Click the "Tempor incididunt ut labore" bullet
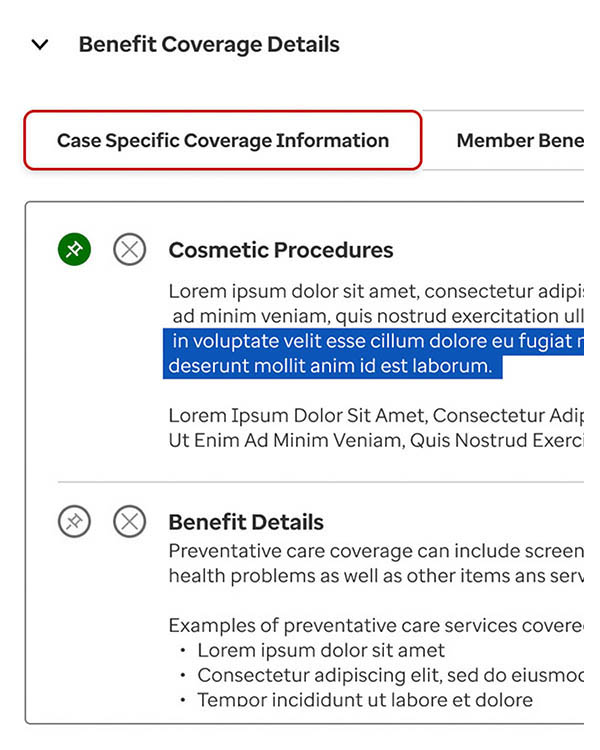 365,700
